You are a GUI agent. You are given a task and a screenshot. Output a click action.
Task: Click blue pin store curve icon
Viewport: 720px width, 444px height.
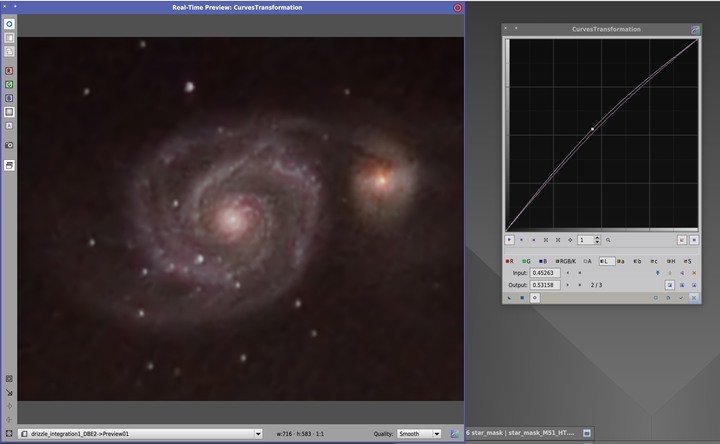[658, 273]
